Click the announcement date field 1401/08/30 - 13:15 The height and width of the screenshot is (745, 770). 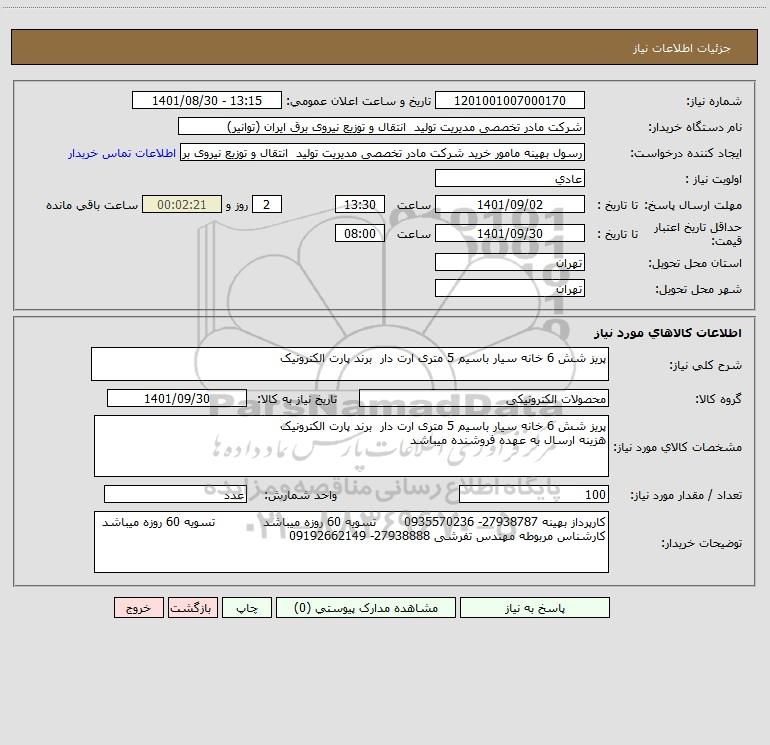[207, 100]
